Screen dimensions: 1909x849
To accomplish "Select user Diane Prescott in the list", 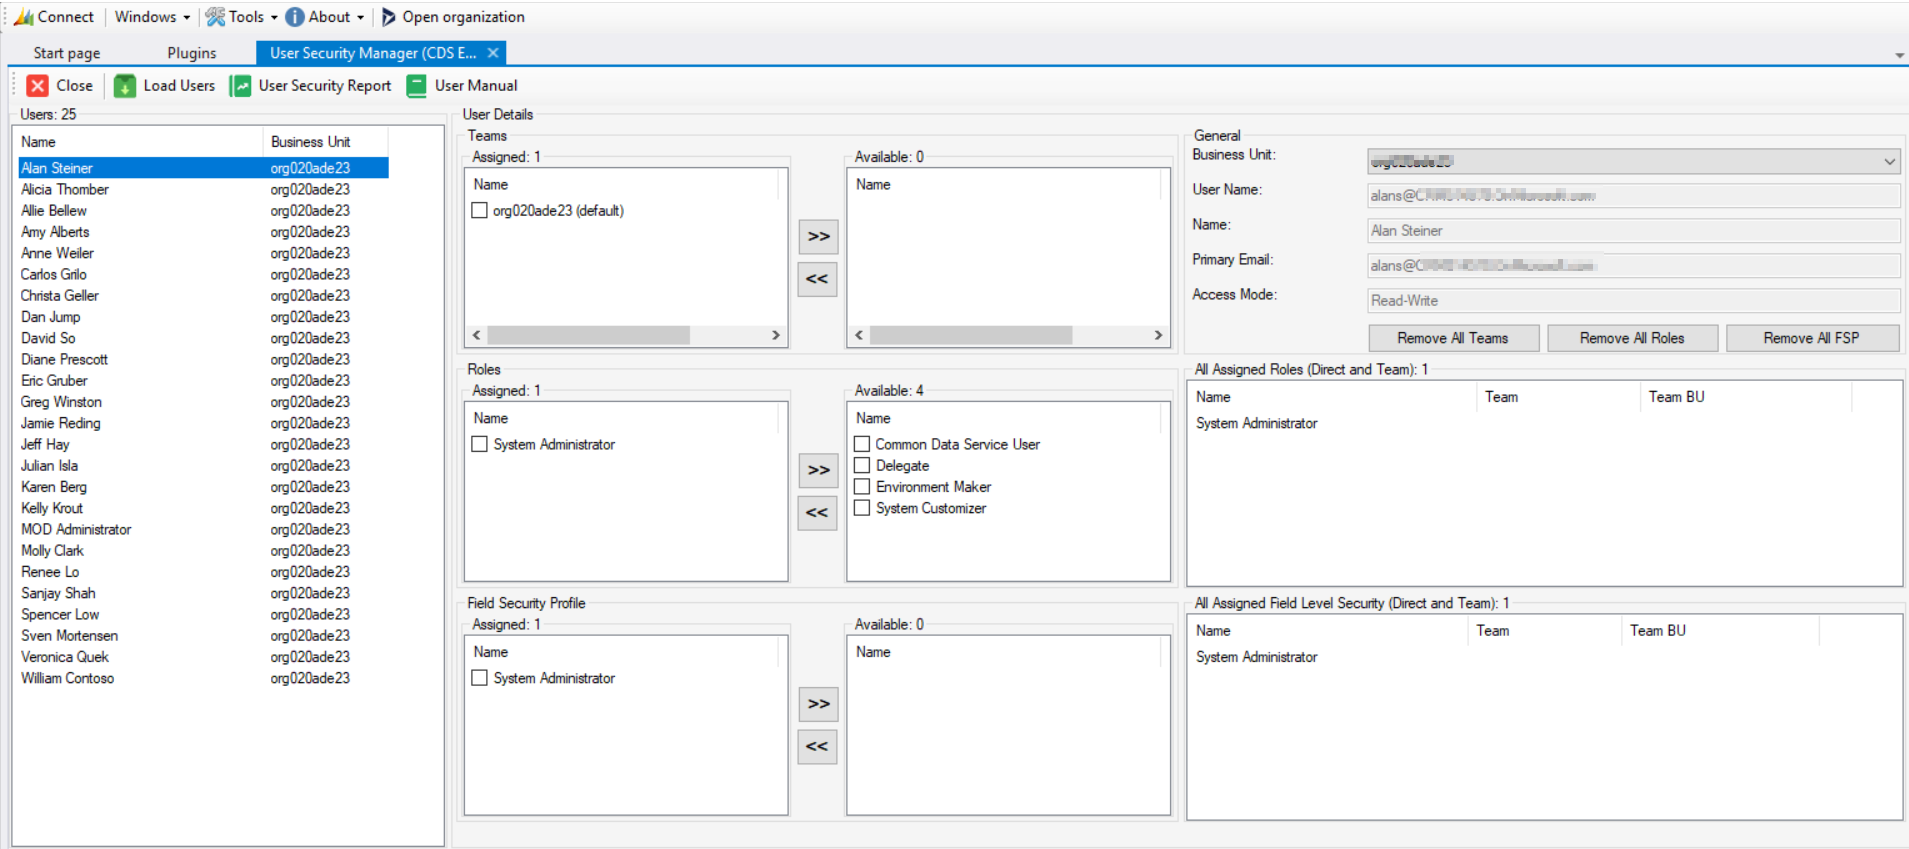I will pyautogui.click(x=65, y=360).
